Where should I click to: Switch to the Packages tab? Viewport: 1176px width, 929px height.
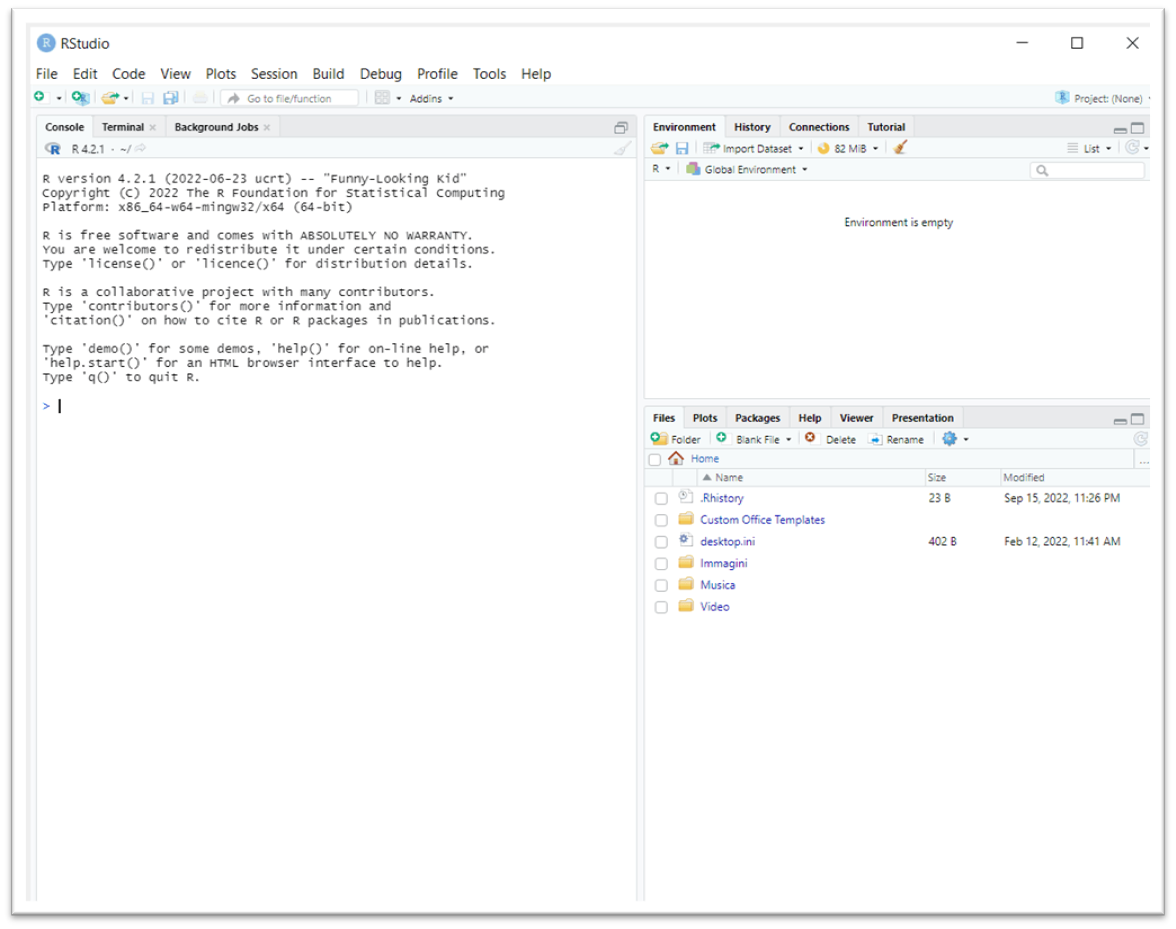point(757,418)
